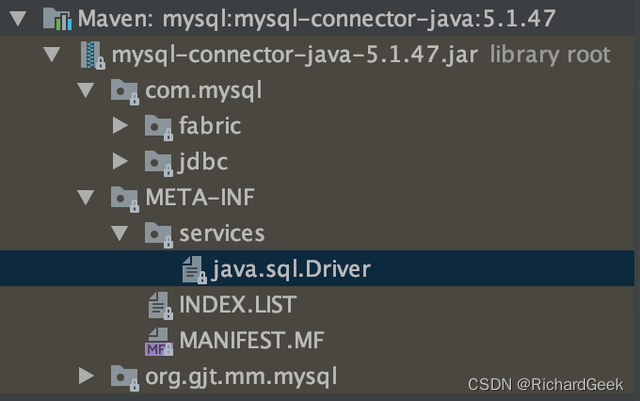This screenshot has width=640, height=401.
Task: Click the org.gjt.mm.mysql folder icon
Action: tap(124, 377)
